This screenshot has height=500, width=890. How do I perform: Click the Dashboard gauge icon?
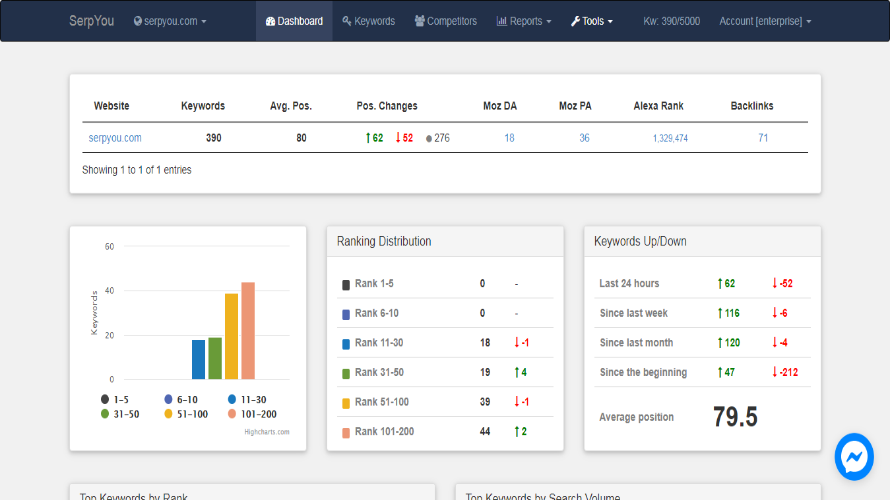(x=270, y=21)
